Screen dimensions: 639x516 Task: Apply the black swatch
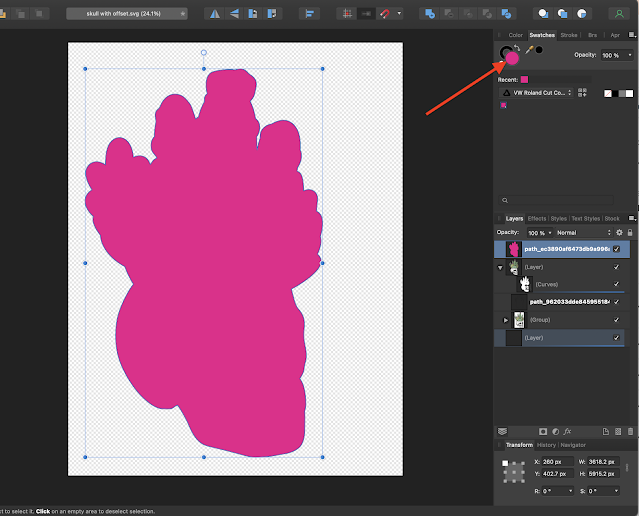point(615,94)
